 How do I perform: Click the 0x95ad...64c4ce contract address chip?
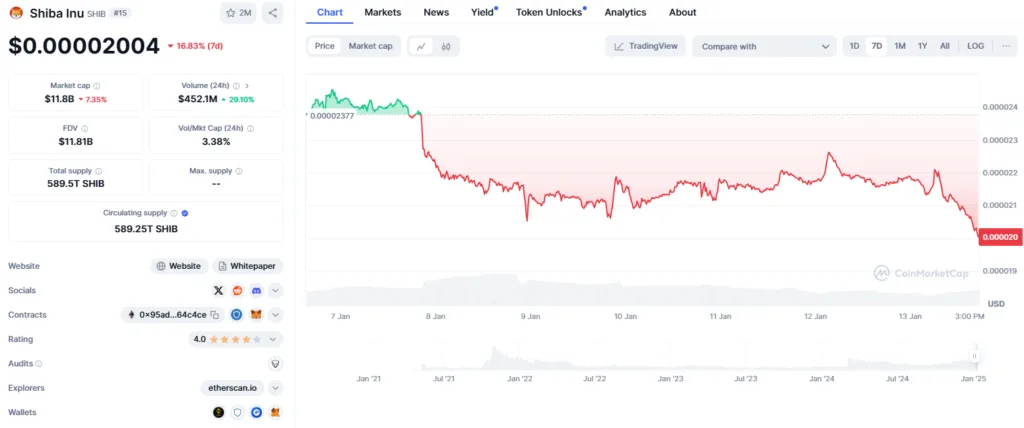tap(173, 315)
